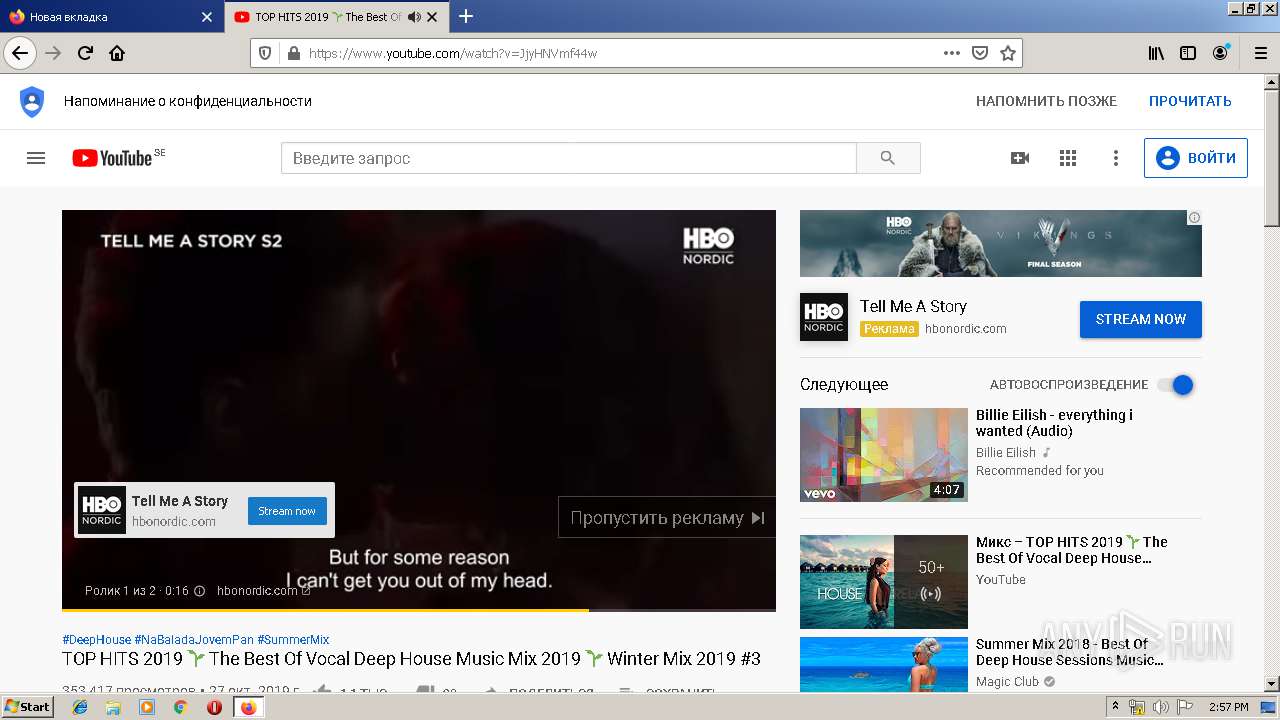Click the Tell Me A Story sidebar ad title

[913, 306]
